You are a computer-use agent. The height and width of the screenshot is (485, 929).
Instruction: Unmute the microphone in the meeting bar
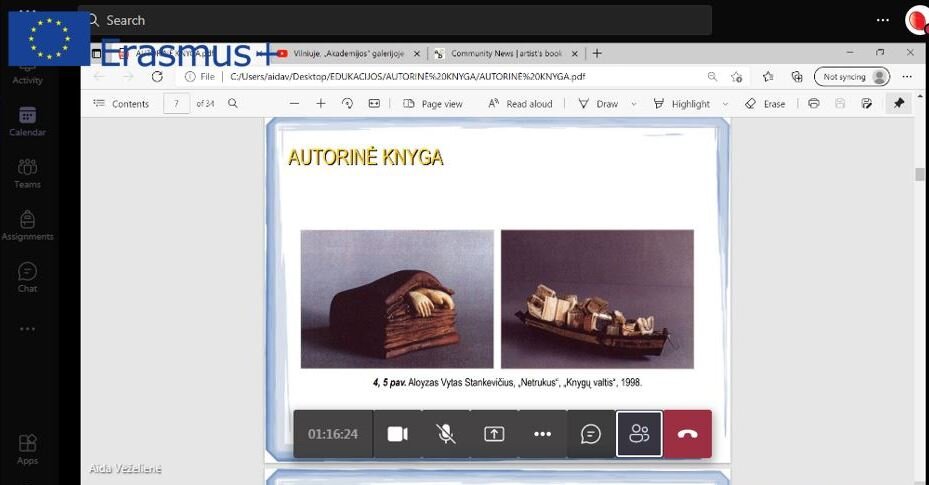[x=446, y=434]
